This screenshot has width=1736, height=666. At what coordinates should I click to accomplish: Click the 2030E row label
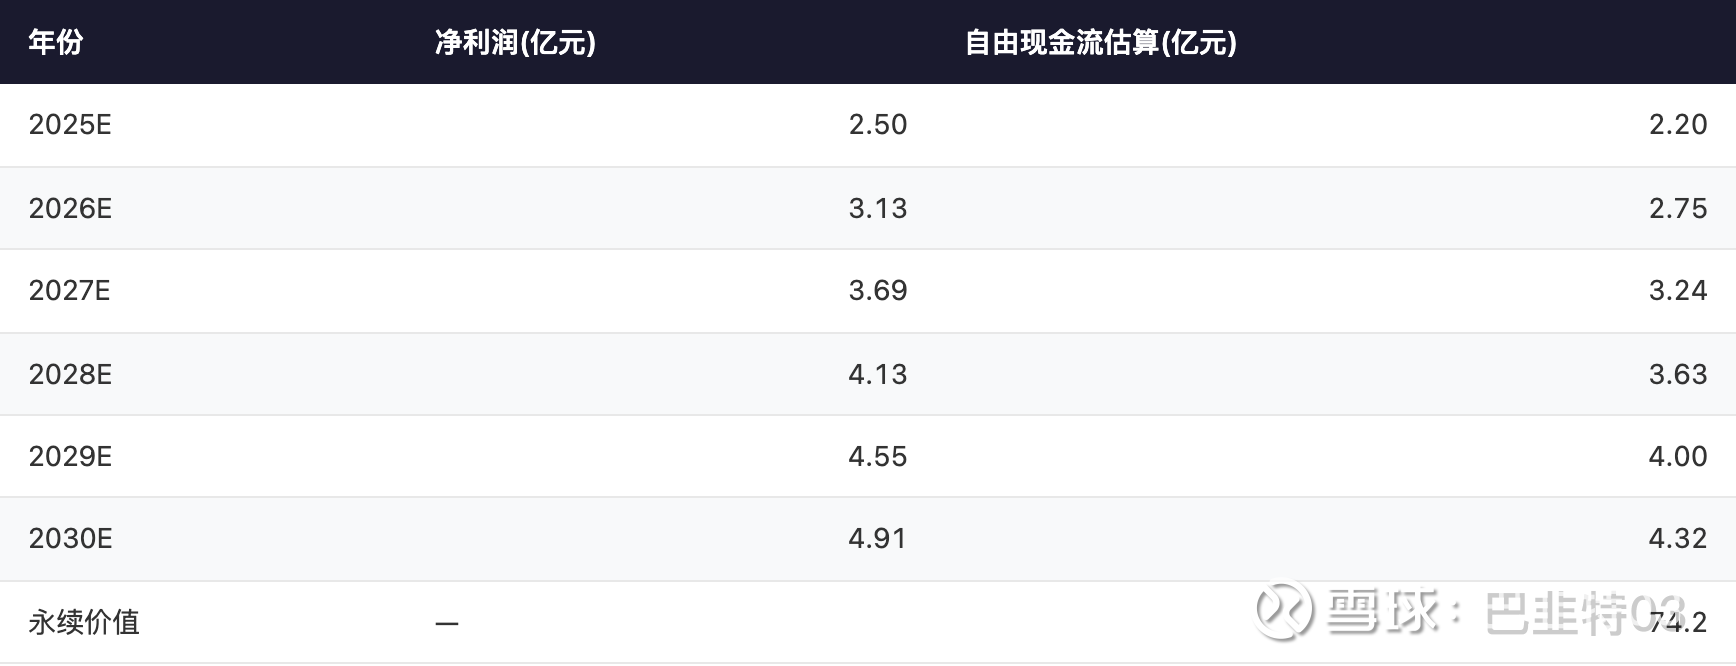pos(70,539)
